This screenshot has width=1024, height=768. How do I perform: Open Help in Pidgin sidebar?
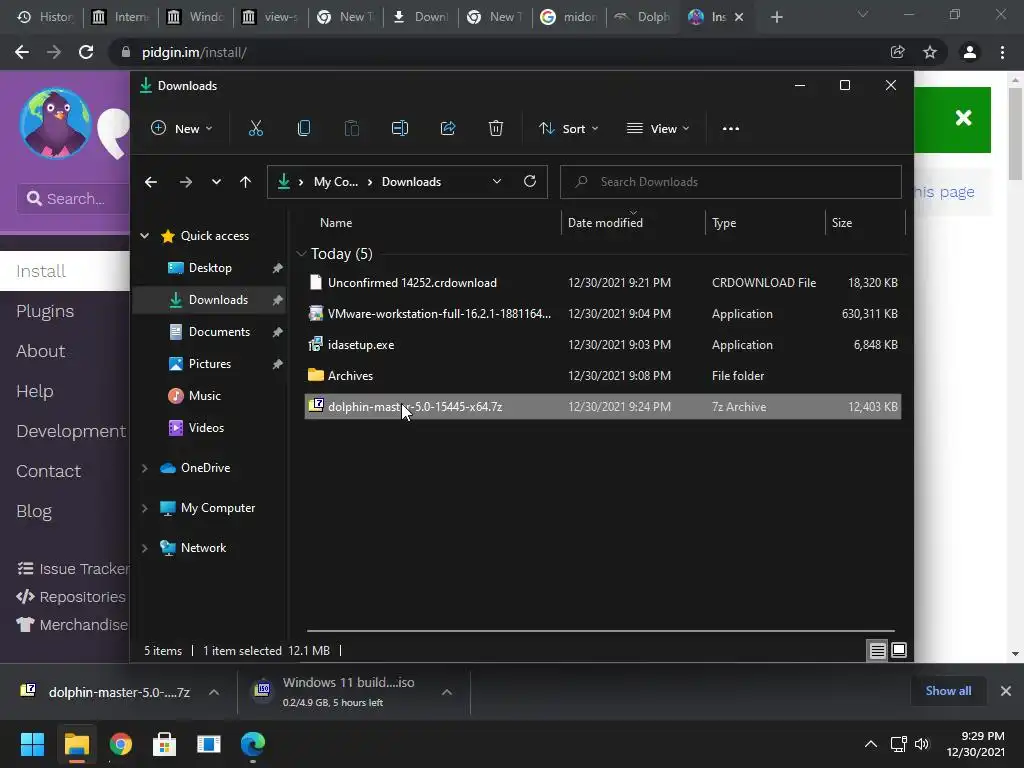pos(35,391)
